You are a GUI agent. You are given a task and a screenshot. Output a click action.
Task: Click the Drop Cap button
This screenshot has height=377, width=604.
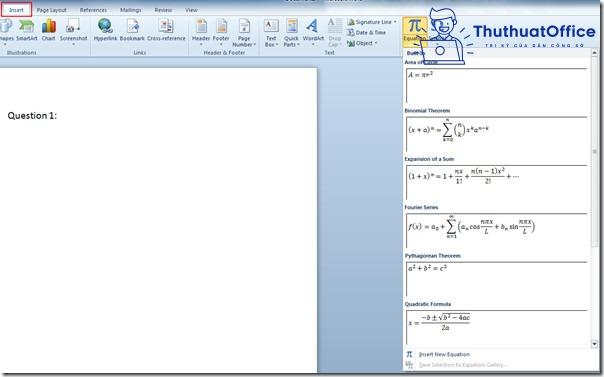coord(335,33)
